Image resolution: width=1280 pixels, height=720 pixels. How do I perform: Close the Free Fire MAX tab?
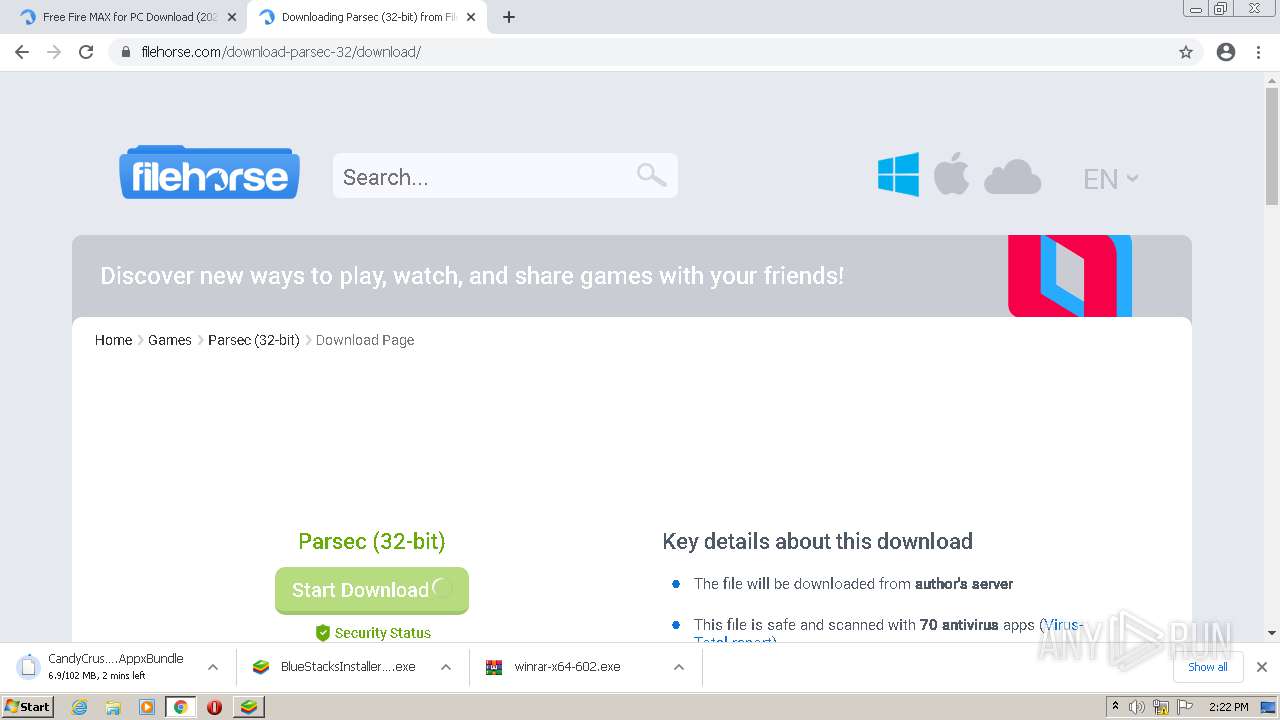pyautogui.click(x=232, y=17)
